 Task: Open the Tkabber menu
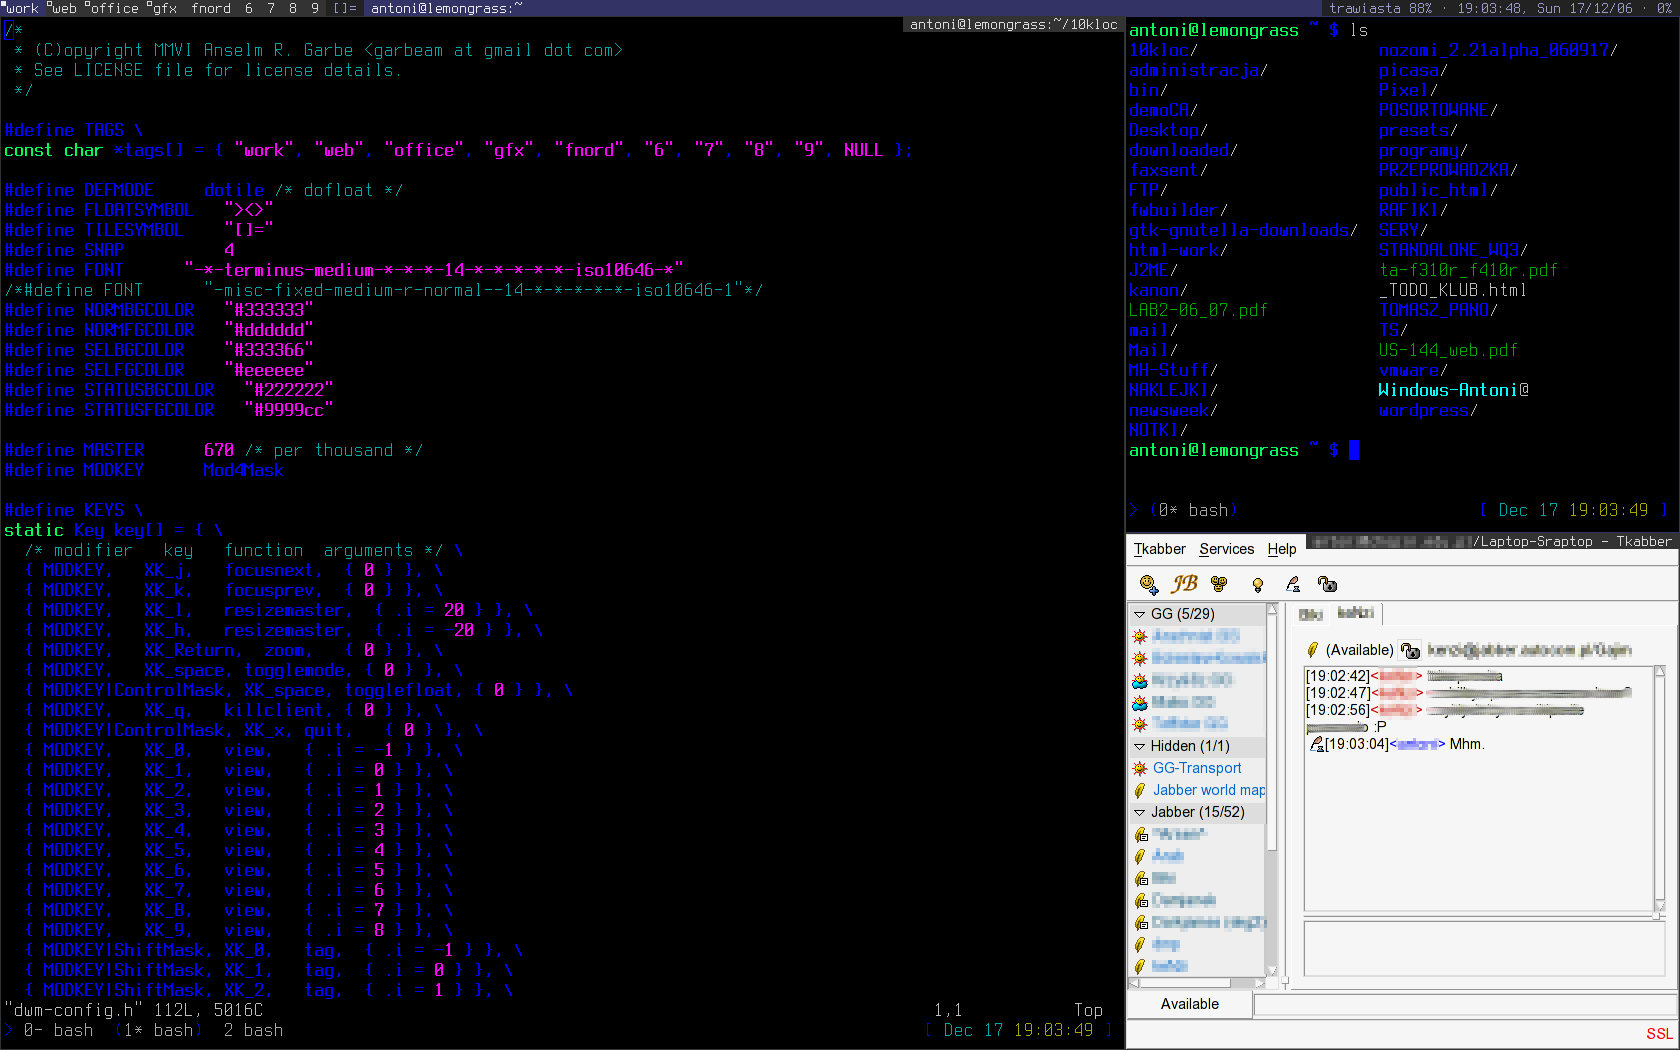(x=1160, y=549)
